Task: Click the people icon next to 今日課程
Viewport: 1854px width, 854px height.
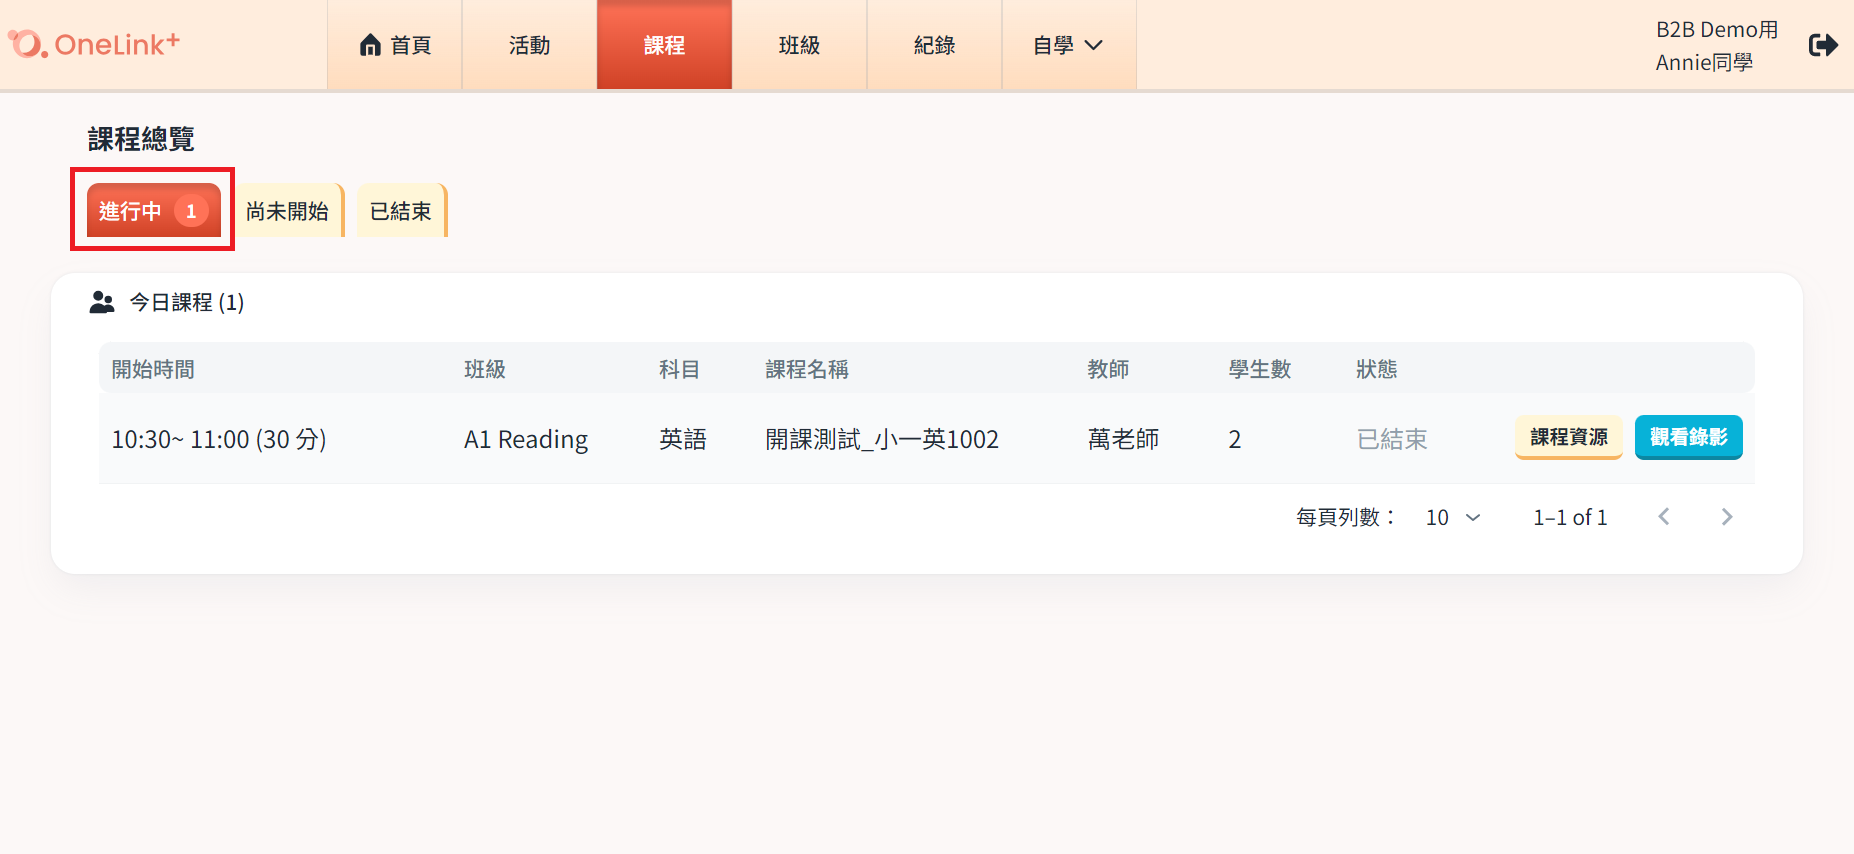Action: point(102,302)
